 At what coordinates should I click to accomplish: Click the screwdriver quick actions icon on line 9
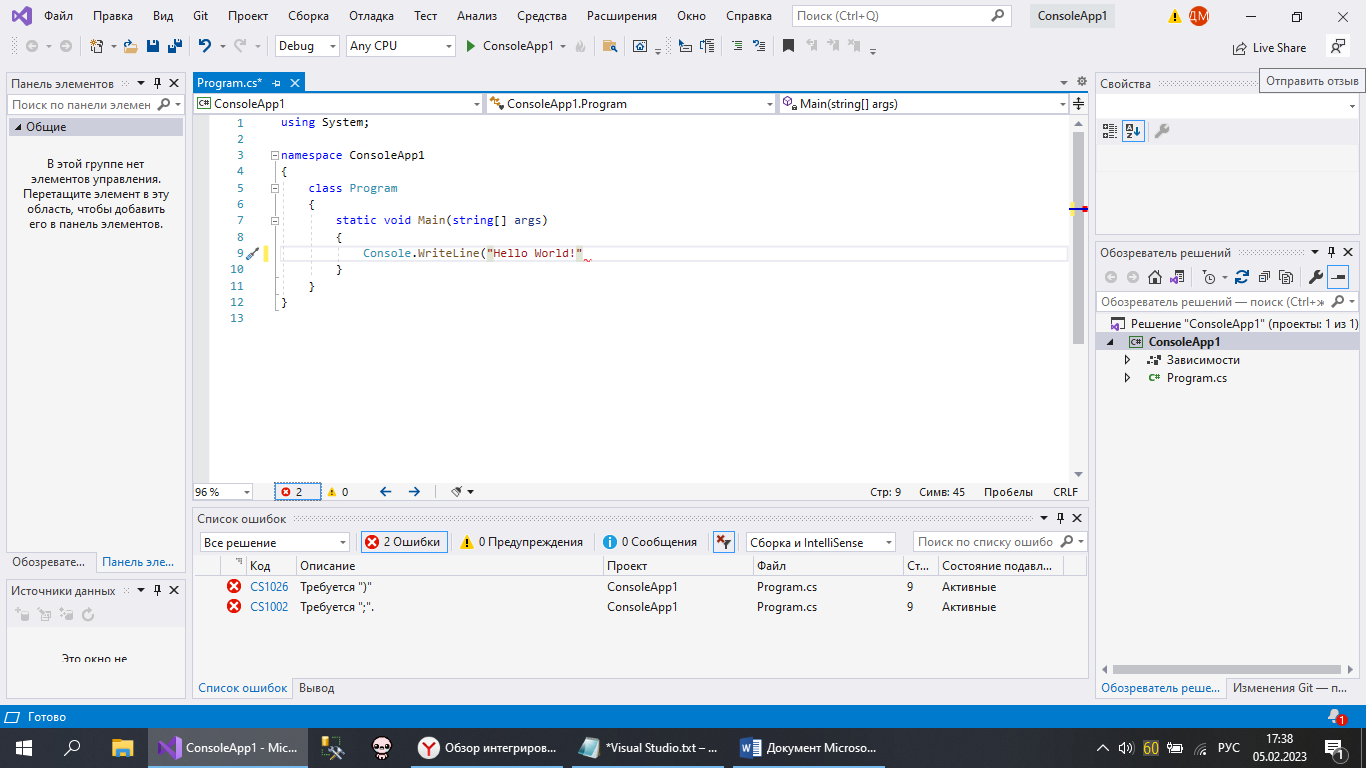tap(252, 254)
